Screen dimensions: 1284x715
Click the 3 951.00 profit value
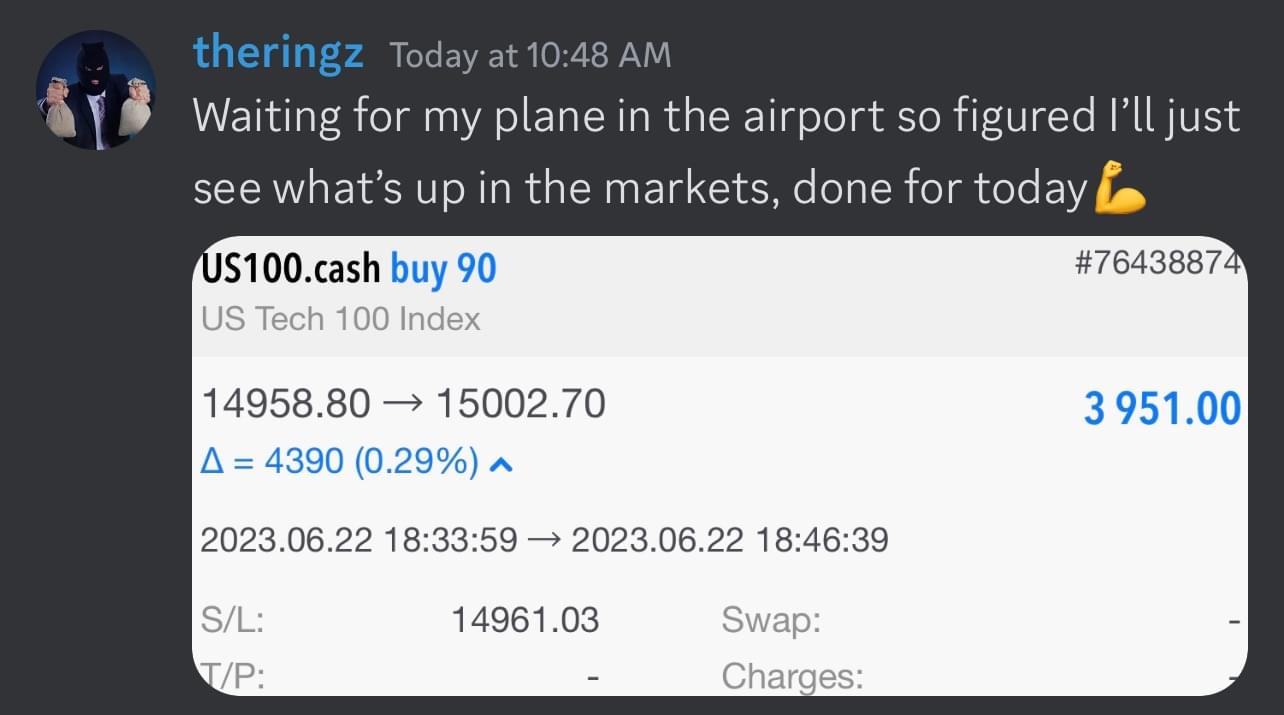[x=1162, y=409]
